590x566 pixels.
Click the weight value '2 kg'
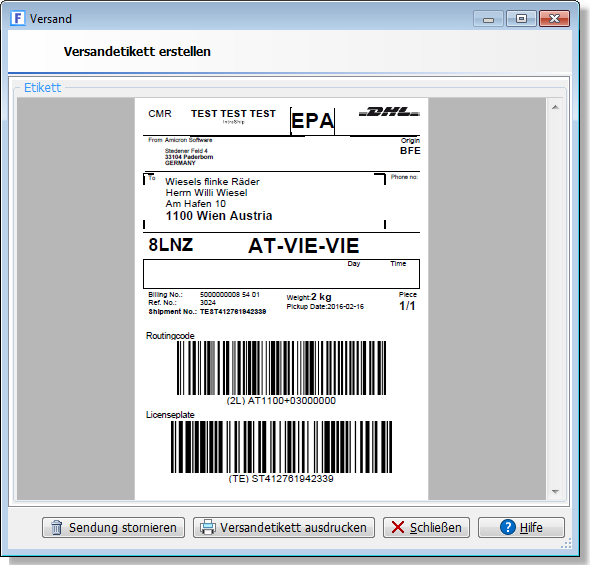coord(321,297)
